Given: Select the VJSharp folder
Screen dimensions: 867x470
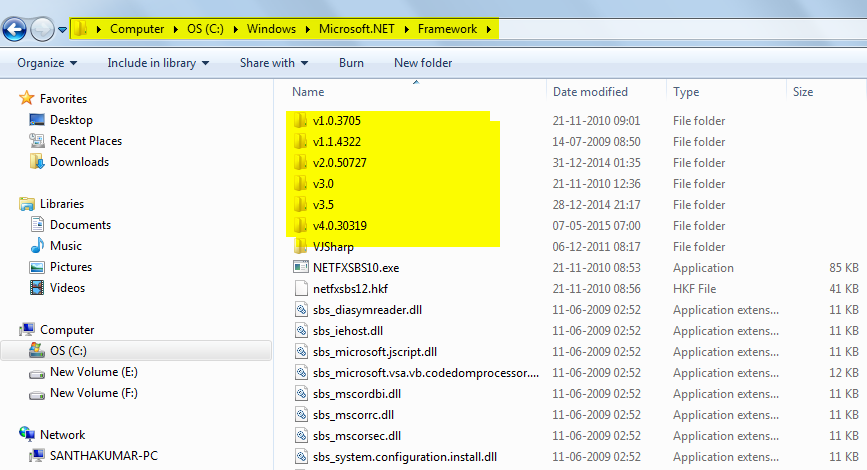Looking at the screenshot, I should [x=333, y=247].
